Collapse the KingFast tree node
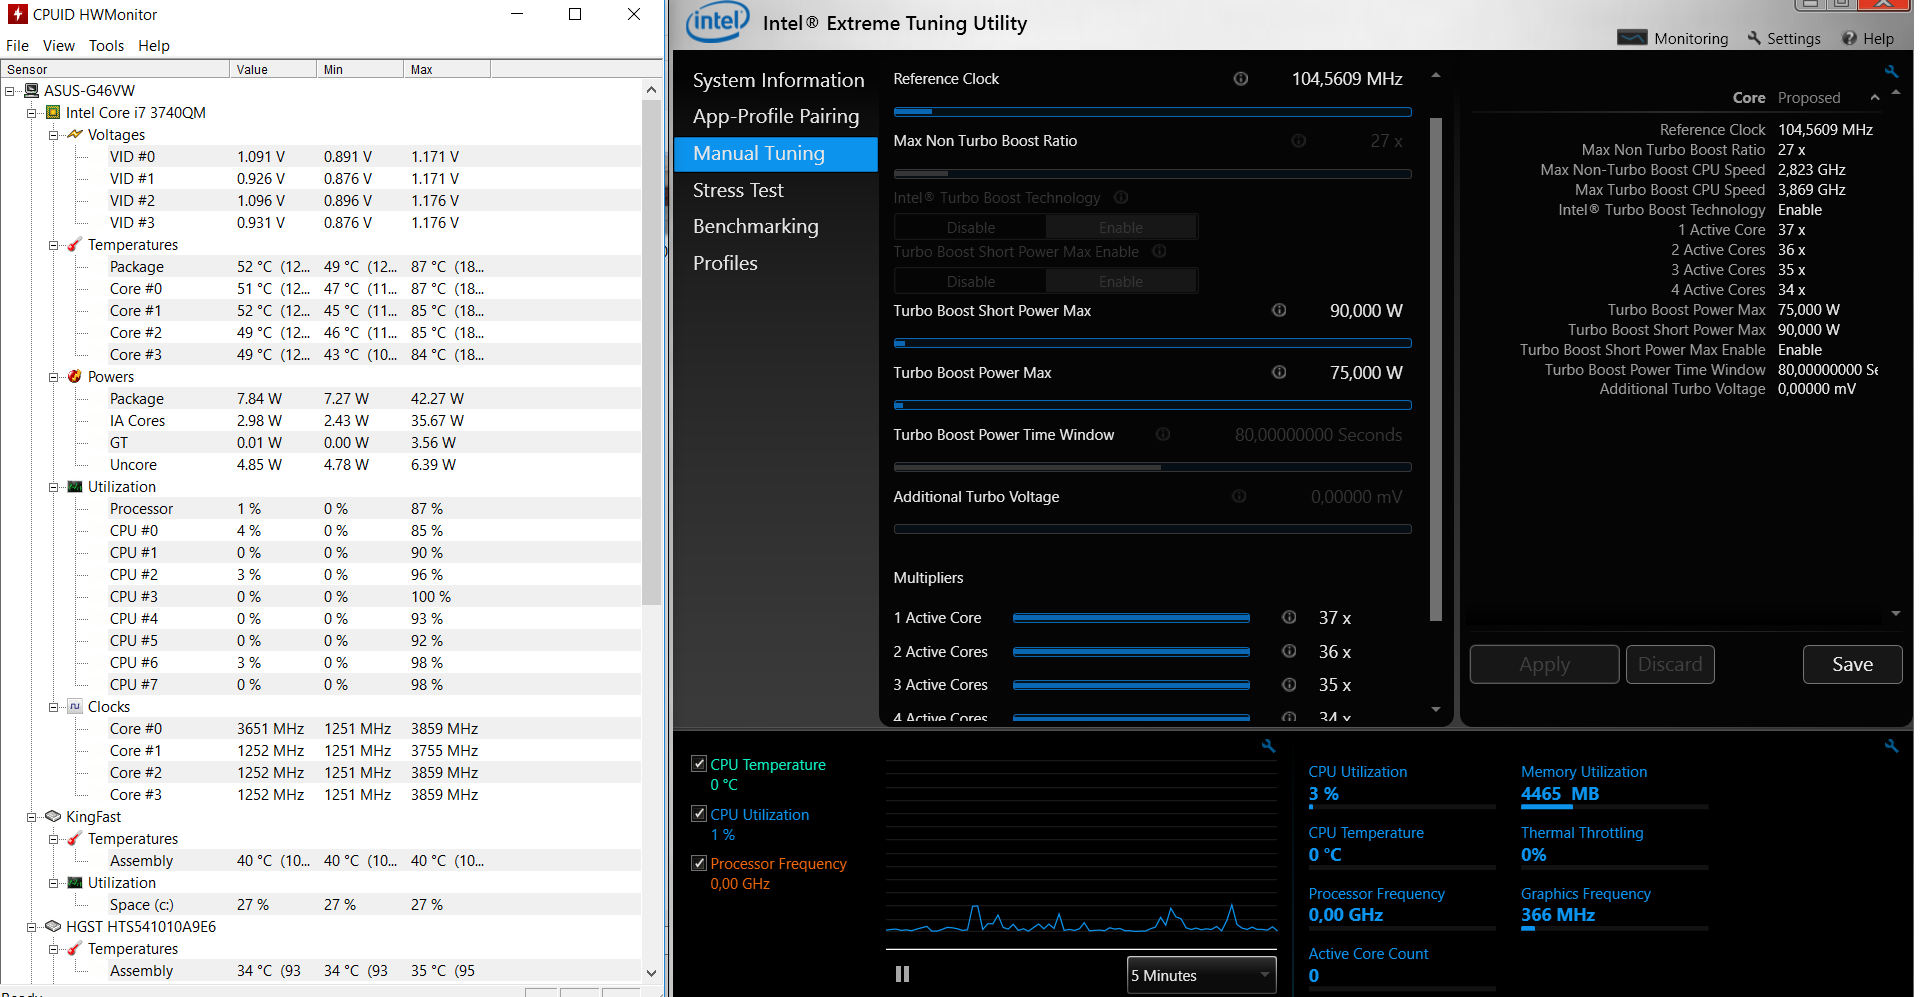Image resolution: width=1920 pixels, height=997 pixels. coord(32,817)
